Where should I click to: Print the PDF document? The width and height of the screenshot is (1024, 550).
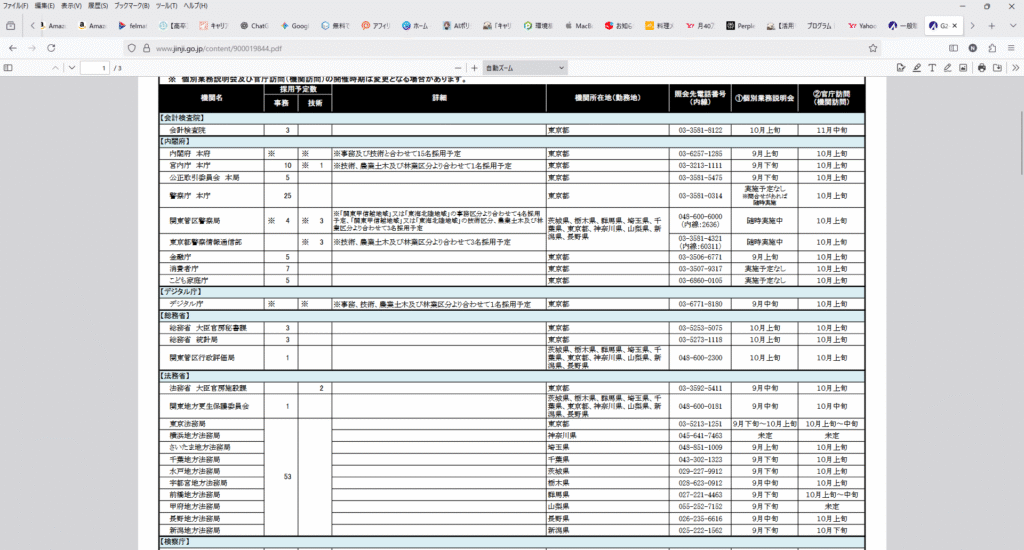pos(982,68)
